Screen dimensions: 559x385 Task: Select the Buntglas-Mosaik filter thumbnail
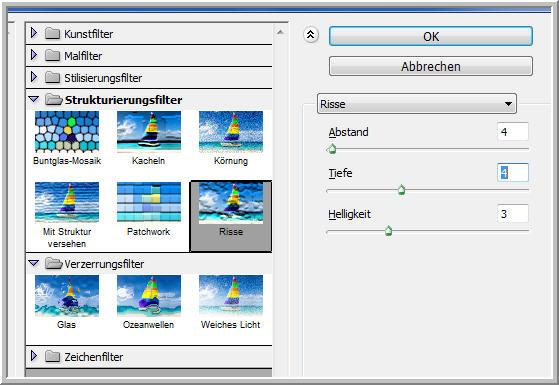click(x=67, y=132)
